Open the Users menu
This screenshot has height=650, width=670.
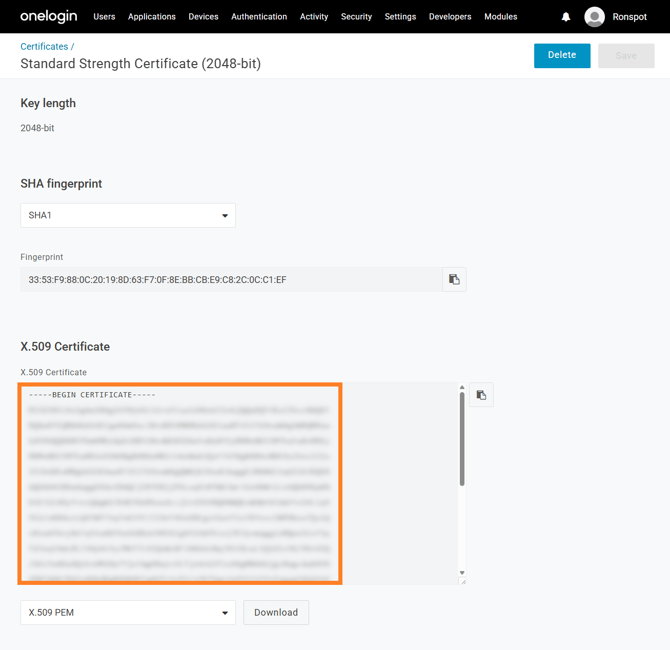click(x=104, y=17)
